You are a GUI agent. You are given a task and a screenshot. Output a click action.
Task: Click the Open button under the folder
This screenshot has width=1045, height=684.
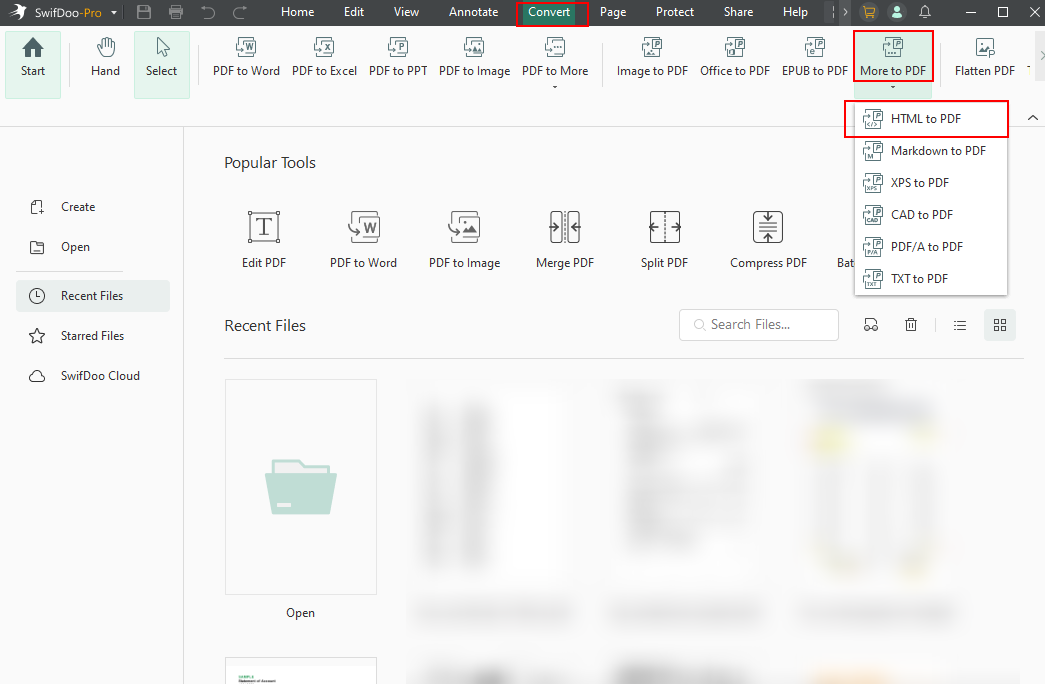coord(300,612)
